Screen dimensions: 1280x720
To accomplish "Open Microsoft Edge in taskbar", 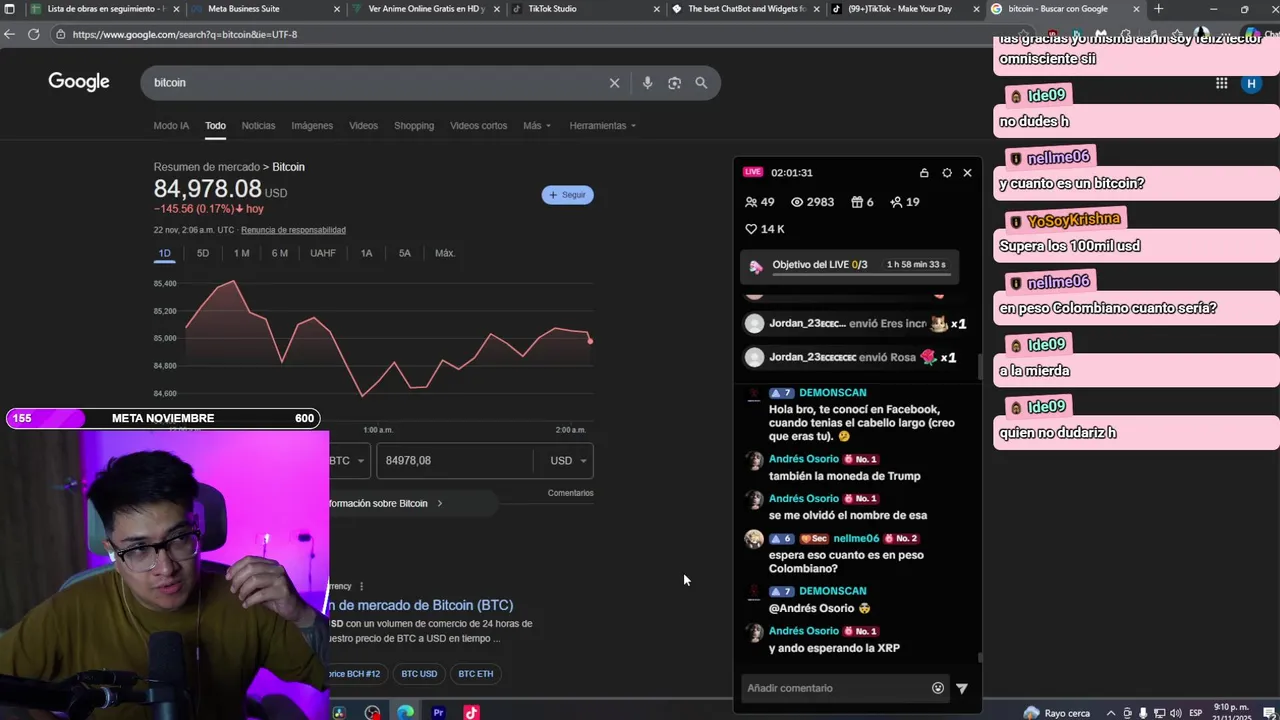I will pos(405,712).
